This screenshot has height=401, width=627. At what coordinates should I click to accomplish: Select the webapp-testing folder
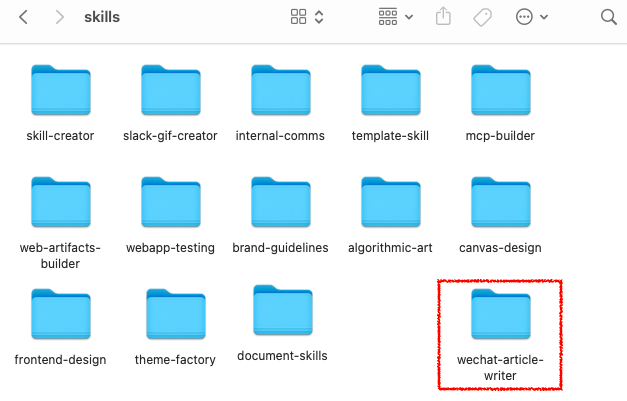[170, 203]
